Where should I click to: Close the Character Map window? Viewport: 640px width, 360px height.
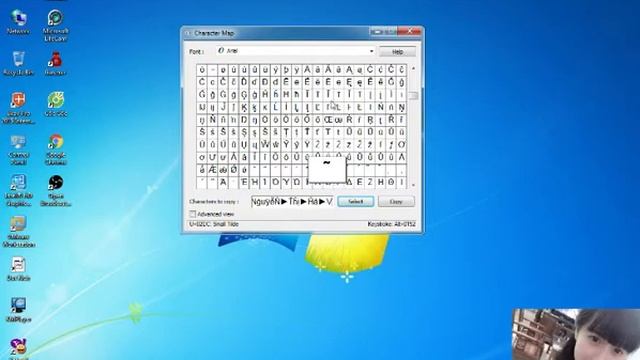click(409, 31)
